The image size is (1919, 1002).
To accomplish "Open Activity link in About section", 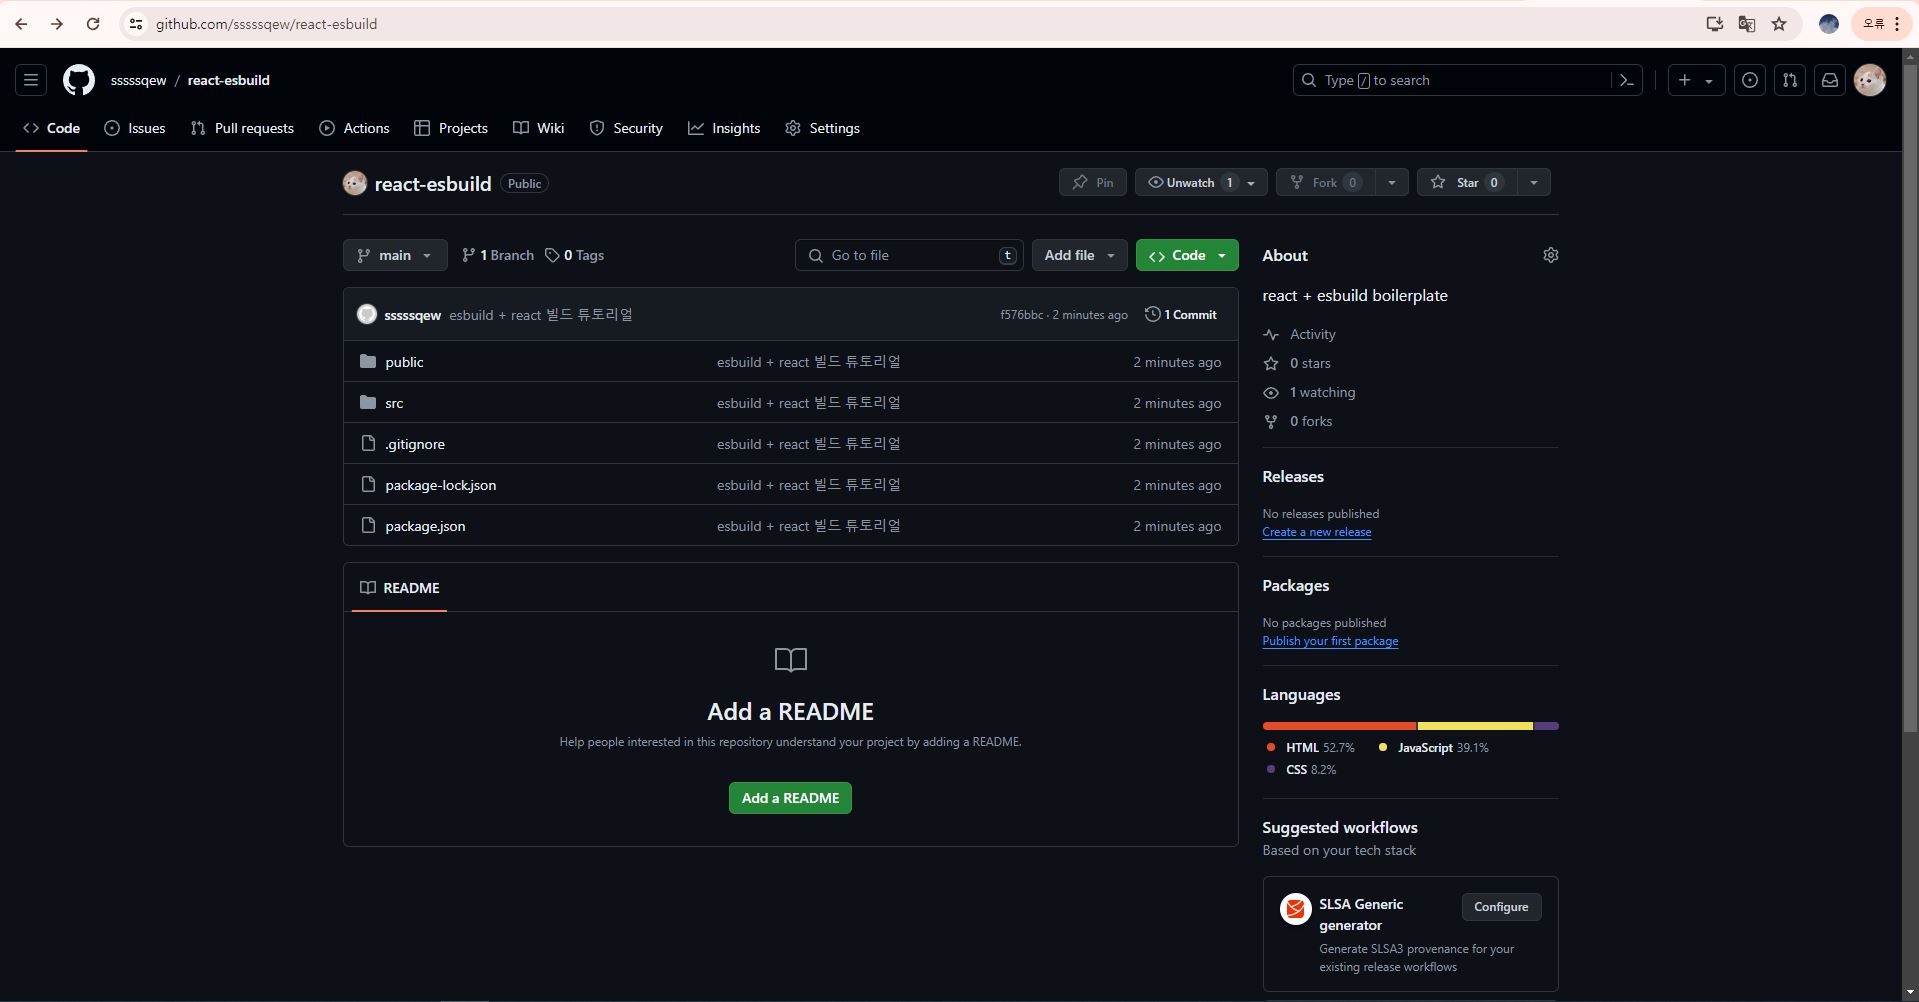I will pos(1299,334).
